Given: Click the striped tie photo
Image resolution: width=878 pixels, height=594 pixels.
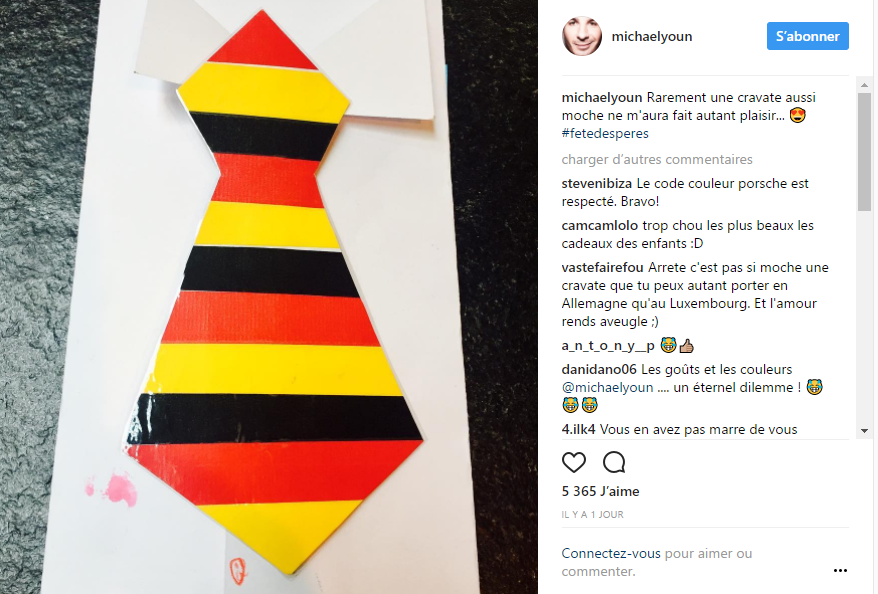Looking at the screenshot, I should [269, 297].
